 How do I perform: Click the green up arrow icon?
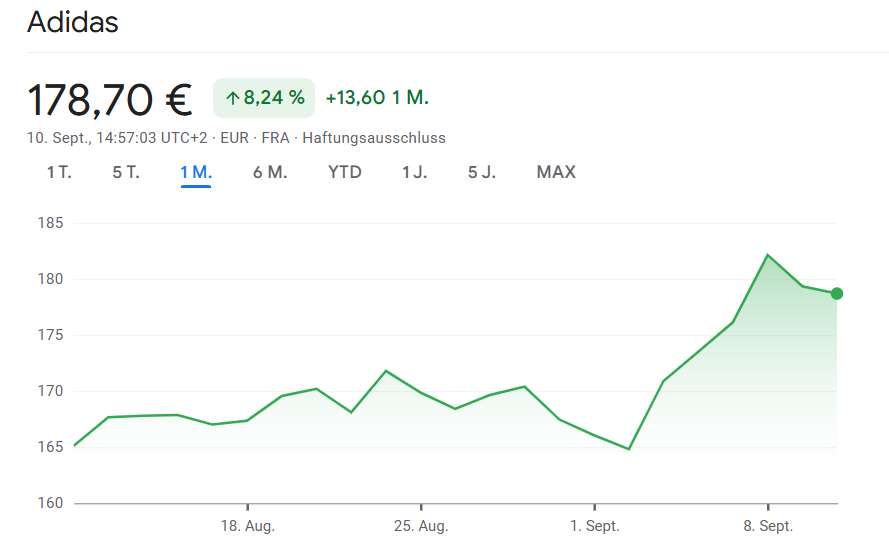coord(233,98)
